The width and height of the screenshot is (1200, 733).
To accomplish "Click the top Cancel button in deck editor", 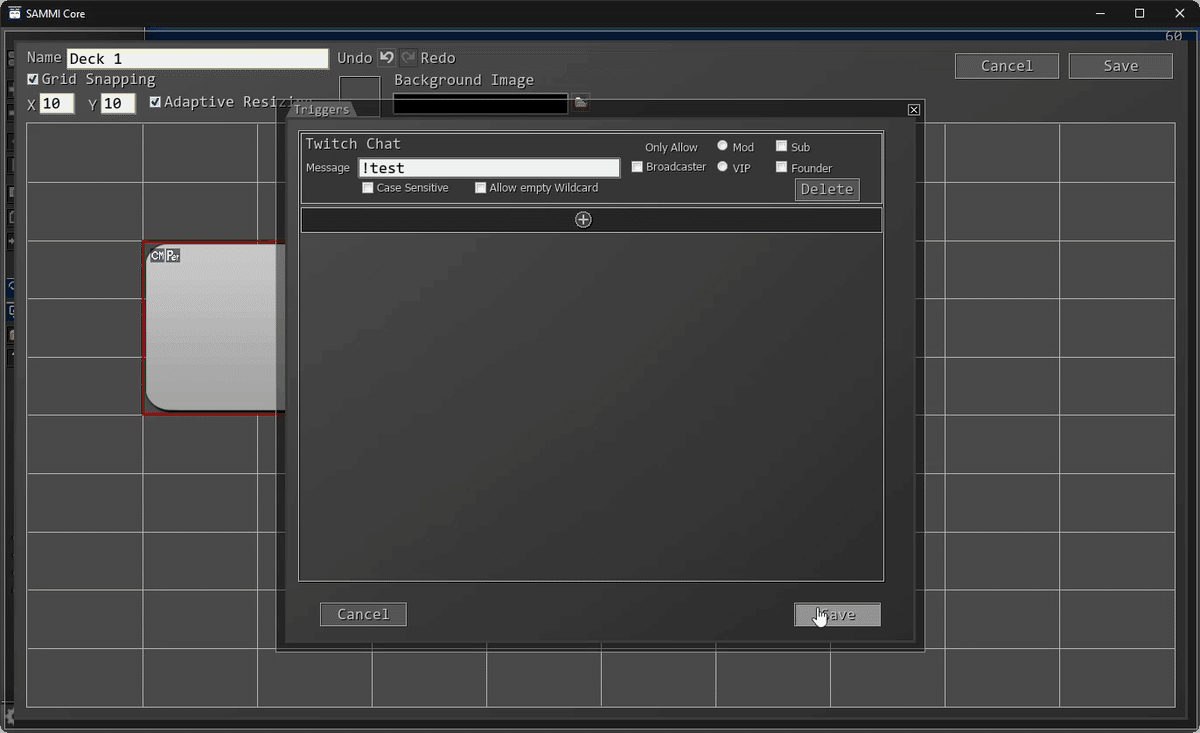I will 1007,66.
